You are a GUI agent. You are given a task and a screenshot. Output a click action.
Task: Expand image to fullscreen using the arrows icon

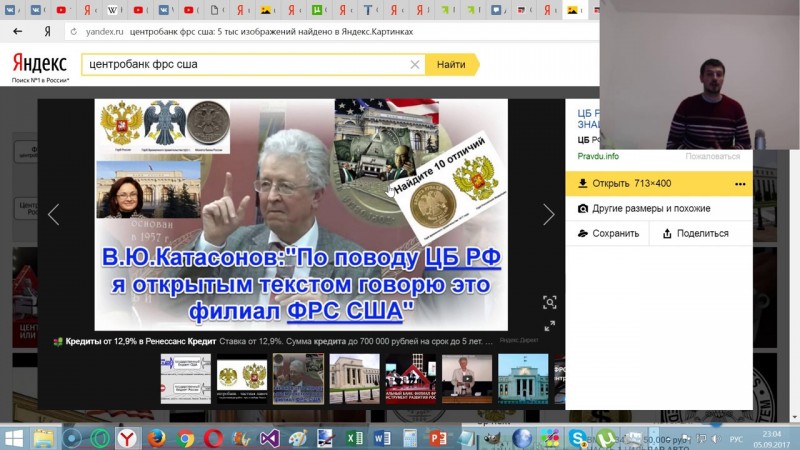tap(549, 326)
